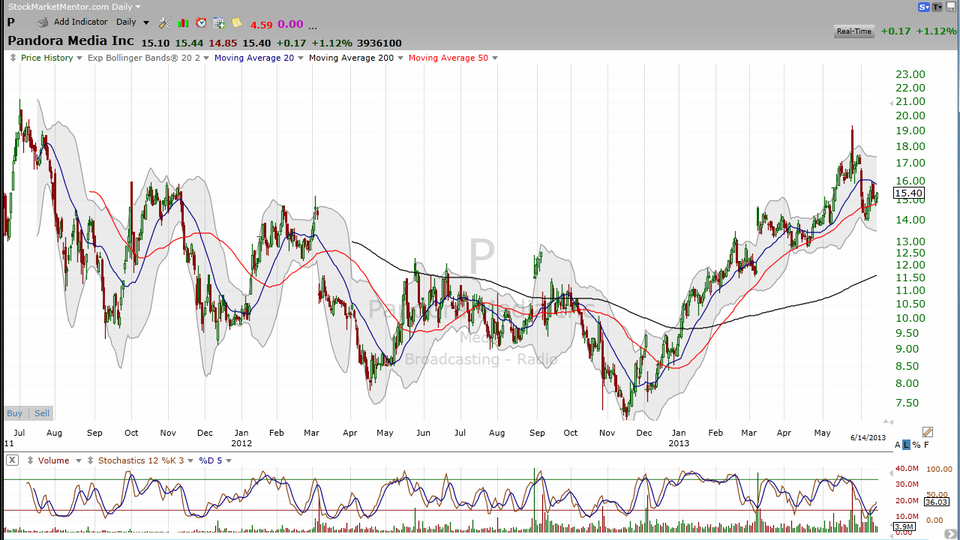Screen dimensions: 960x540
Task: Click the 6/14/2013 date label
Action: point(868,437)
